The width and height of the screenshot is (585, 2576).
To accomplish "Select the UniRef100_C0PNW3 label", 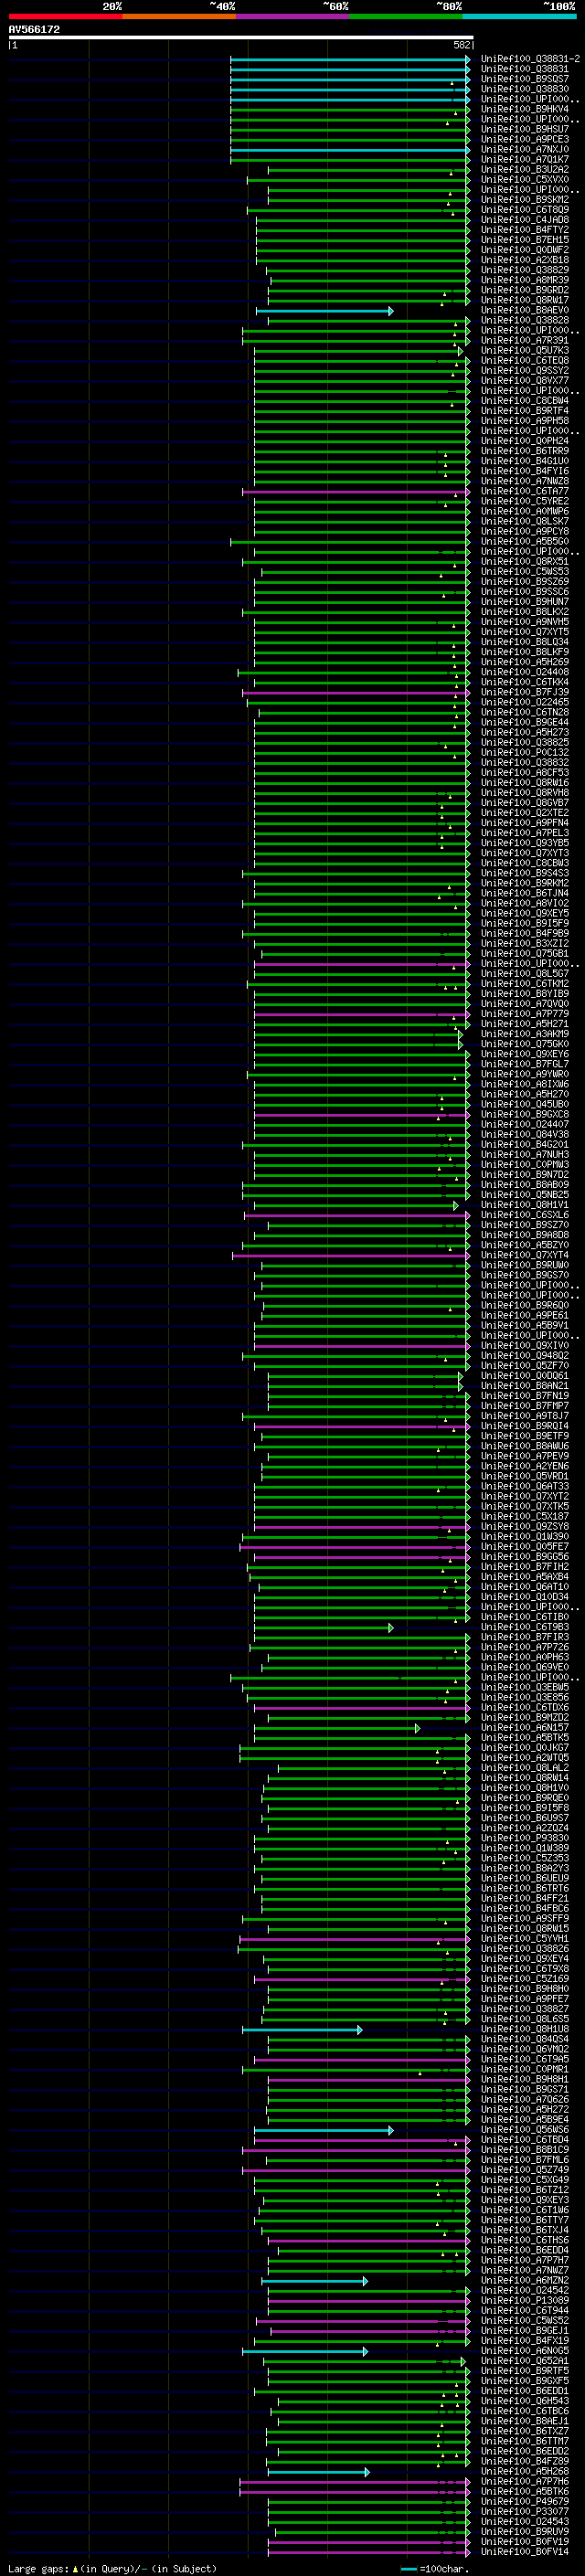I will (x=525, y=1165).
